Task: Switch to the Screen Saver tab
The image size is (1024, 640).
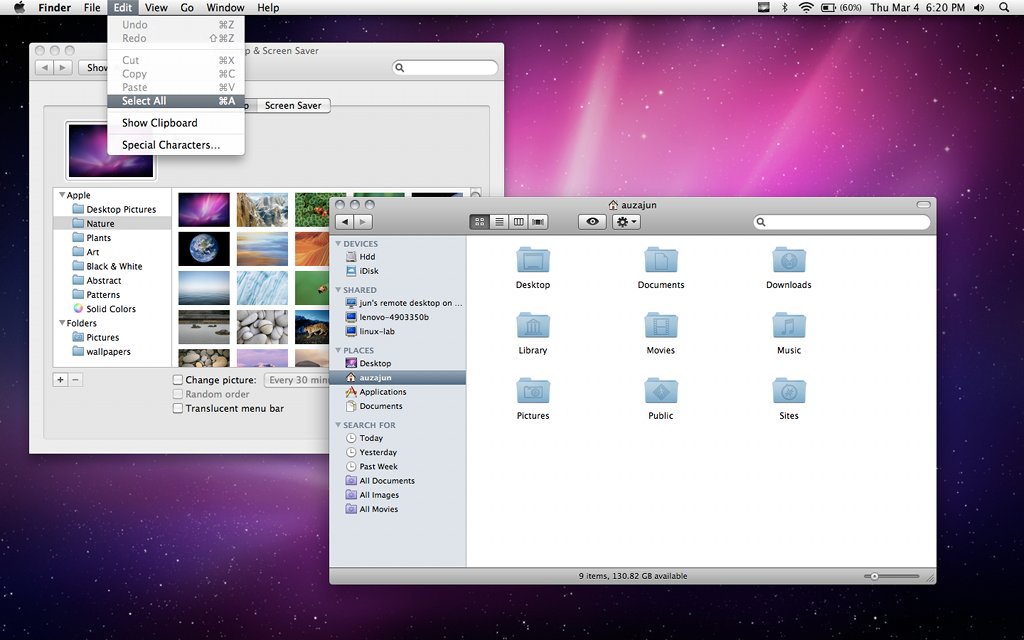Action: 293,105
